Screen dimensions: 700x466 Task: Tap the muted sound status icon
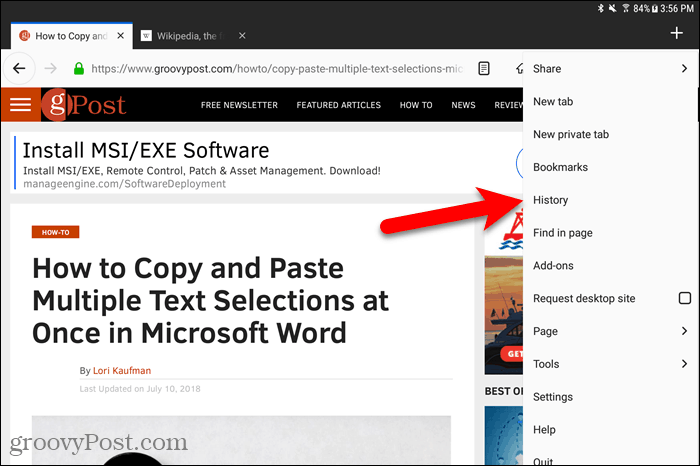(x=612, y=8)
